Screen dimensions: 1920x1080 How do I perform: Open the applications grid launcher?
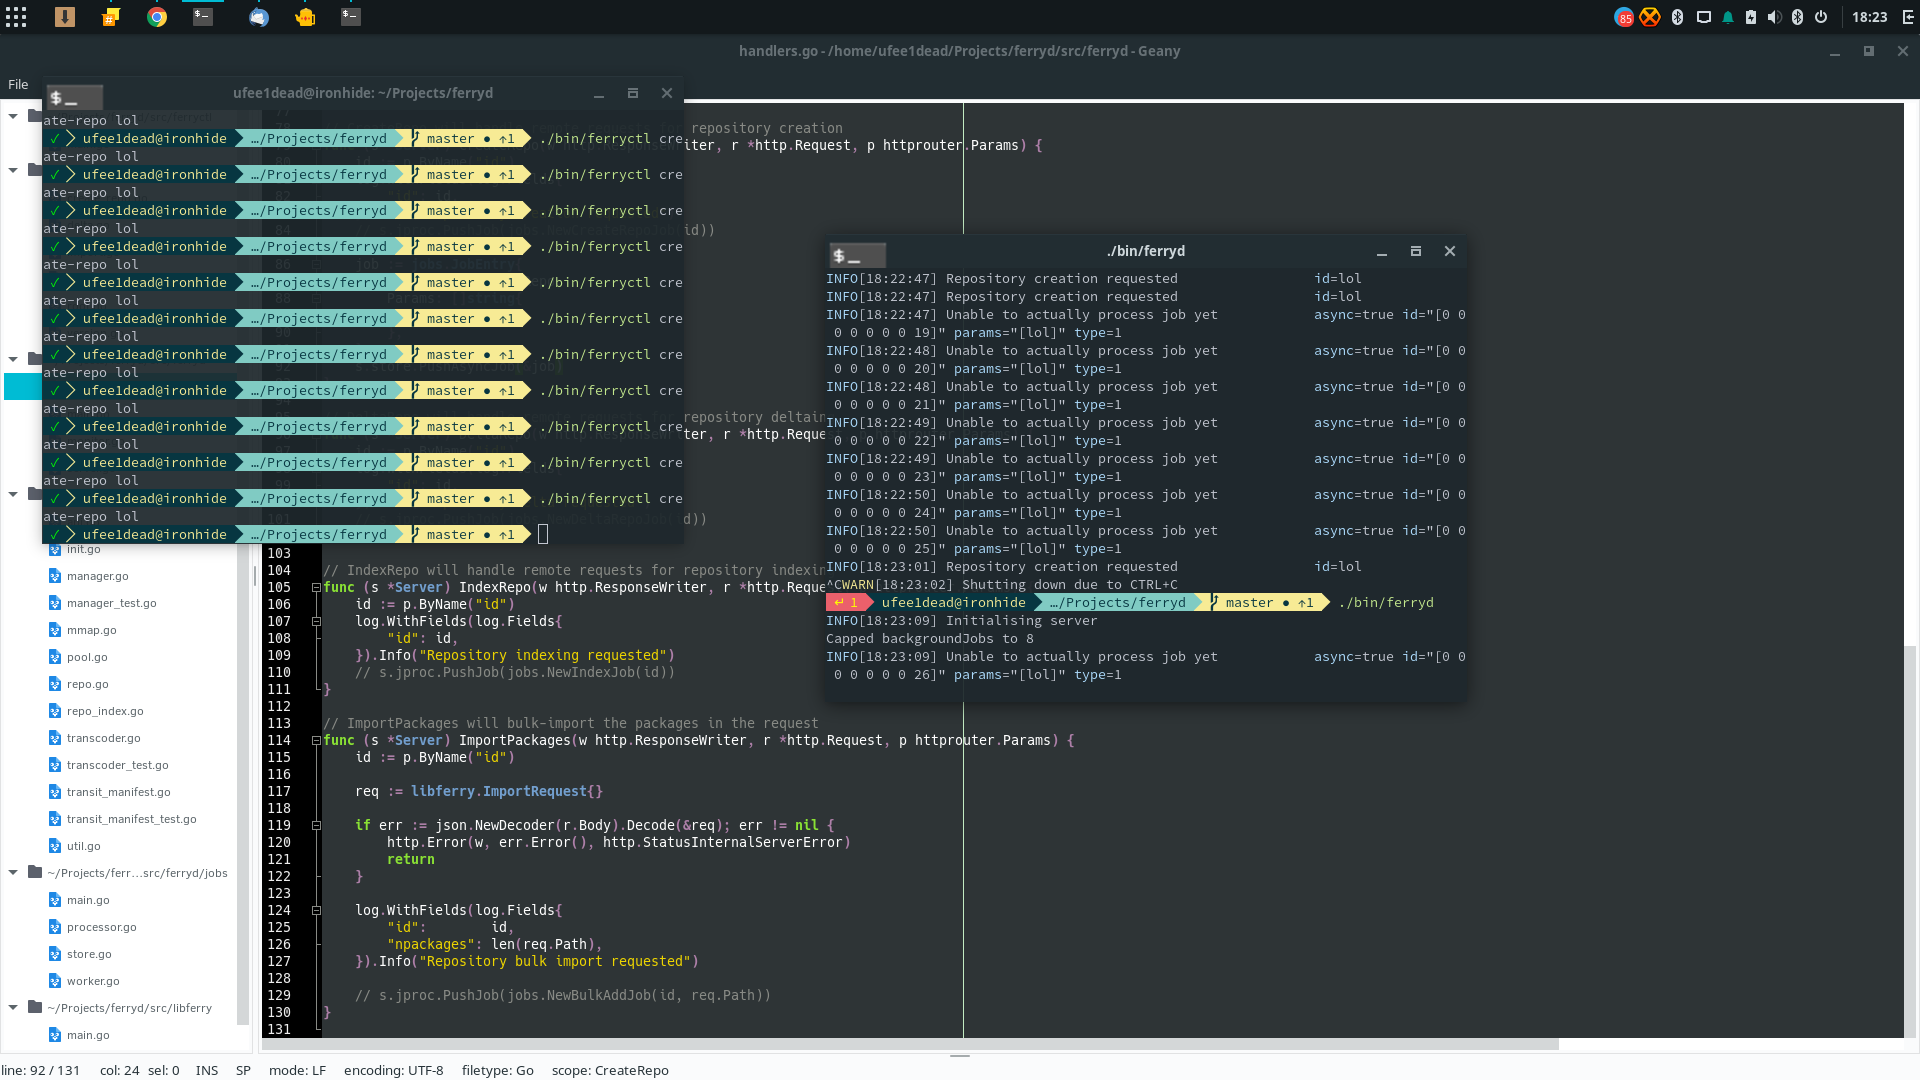pyautogui.click(x=16, y=17)
